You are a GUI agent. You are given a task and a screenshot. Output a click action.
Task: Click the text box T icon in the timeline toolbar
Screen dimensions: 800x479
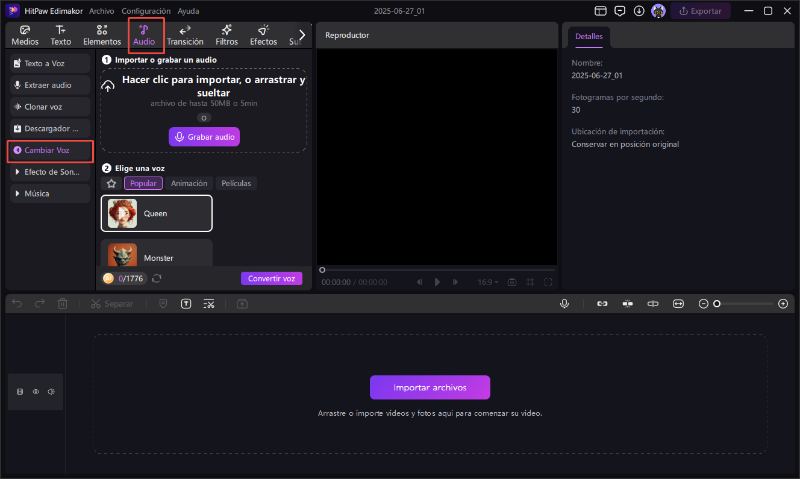tap(186, 304)
